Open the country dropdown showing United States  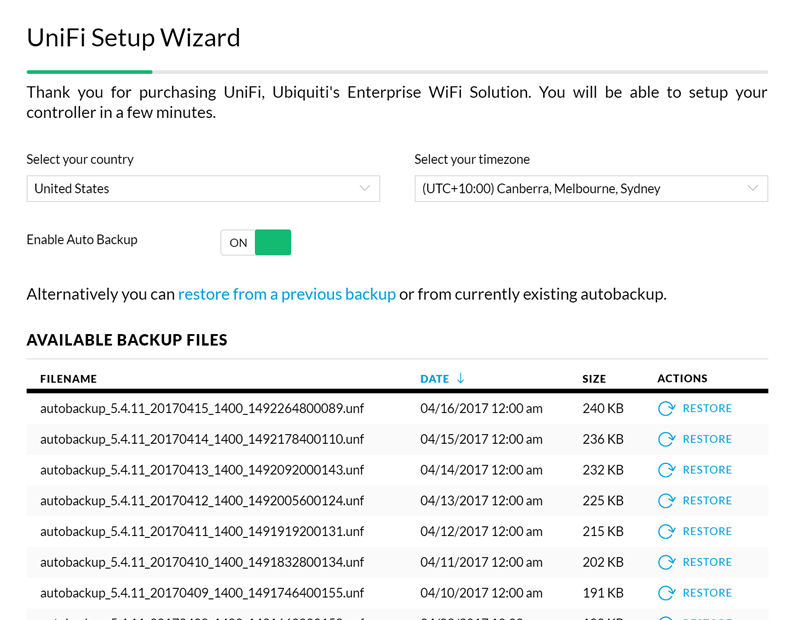pos(203,189)
